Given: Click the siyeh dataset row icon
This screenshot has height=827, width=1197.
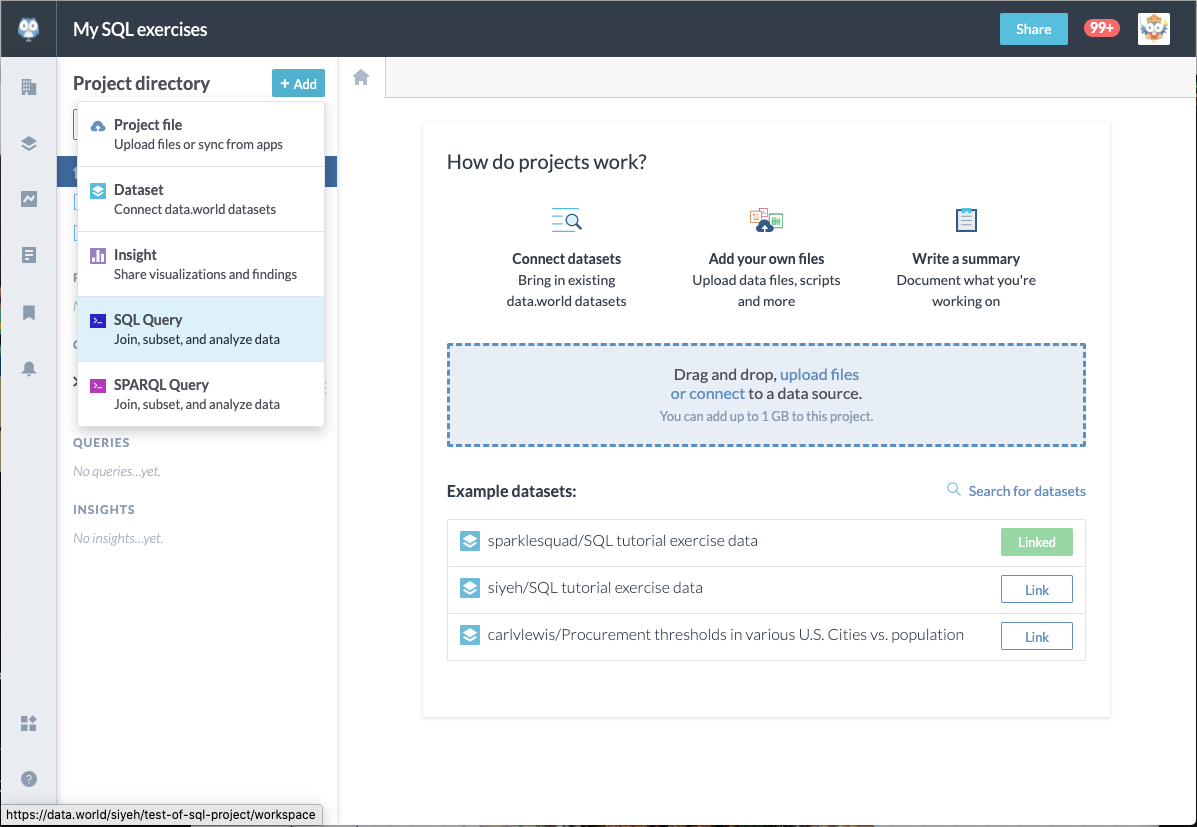Looking at the screenshot, I should pyautogui.click(x=469, y=588).
